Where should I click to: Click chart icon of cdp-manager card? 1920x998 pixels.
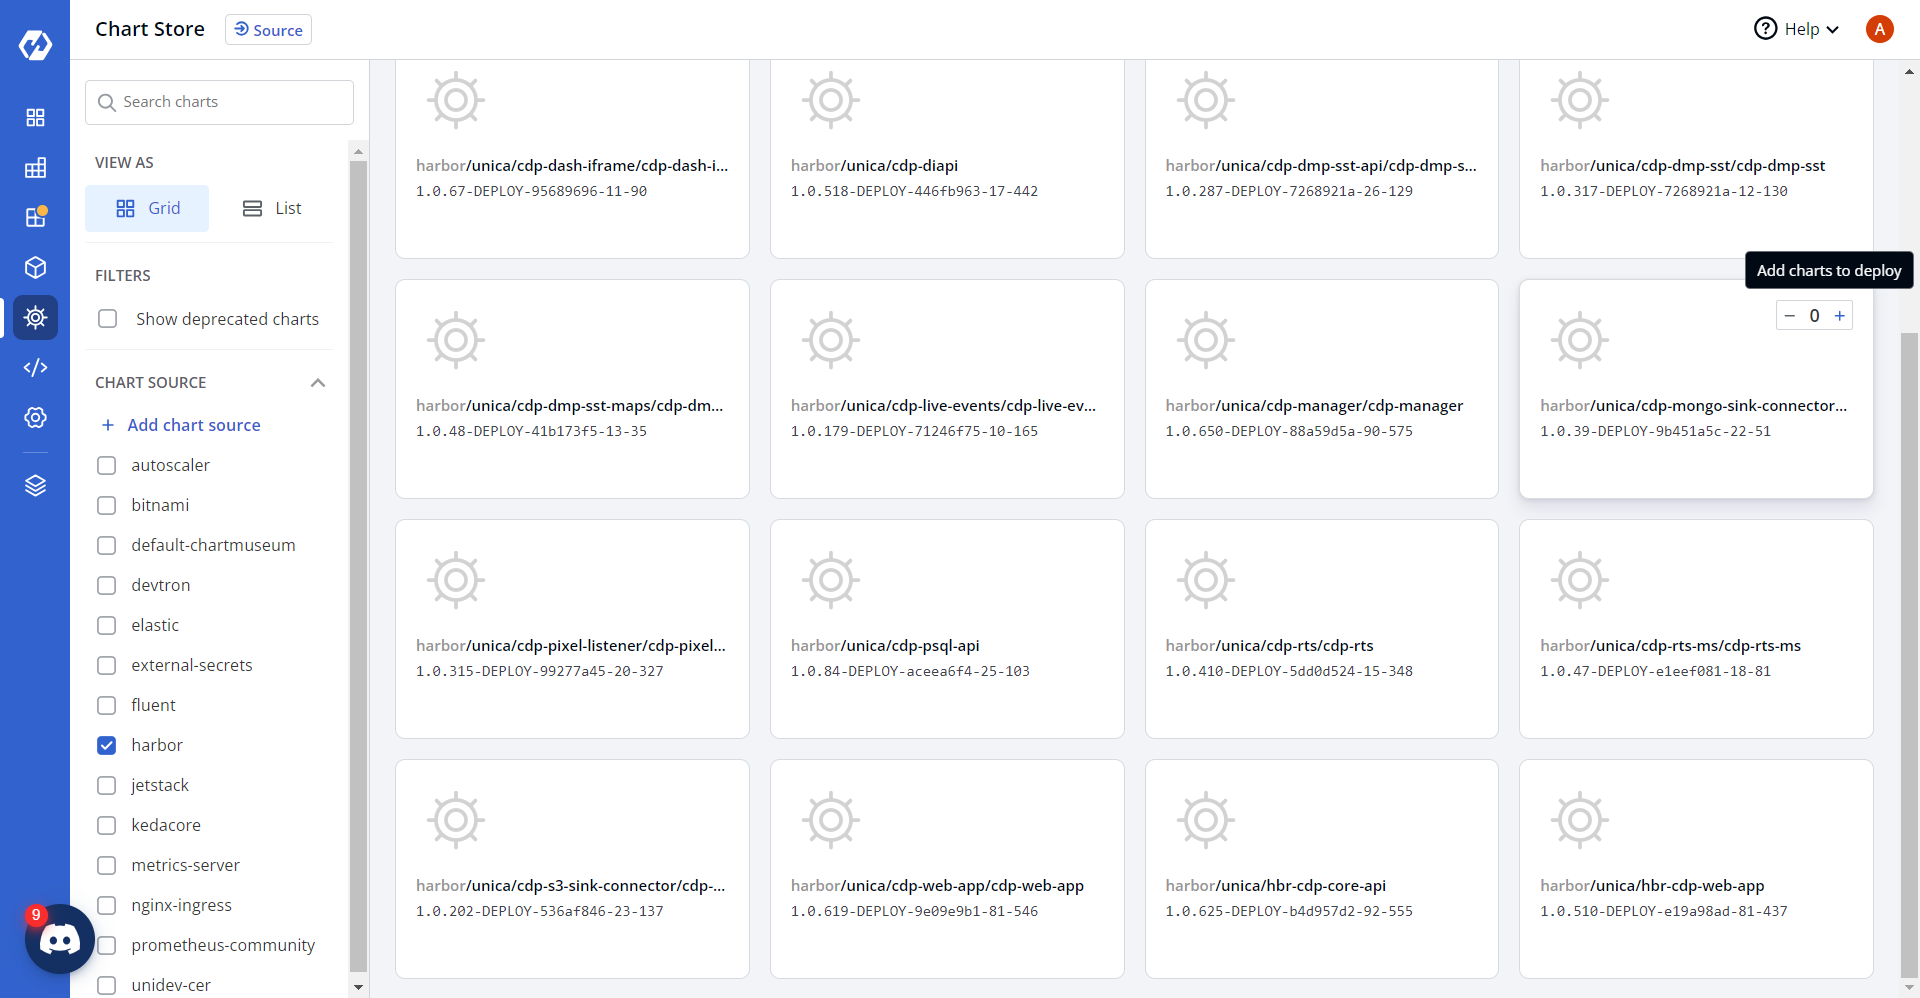pyautogui.click(x=1206, y=340)
